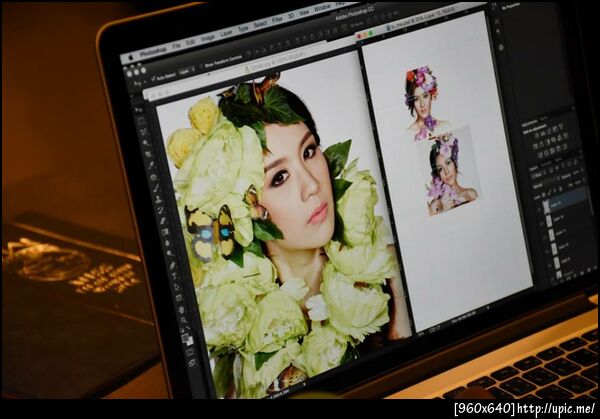Open the Window menu
The image size is (600, 419).
point(322,8)
